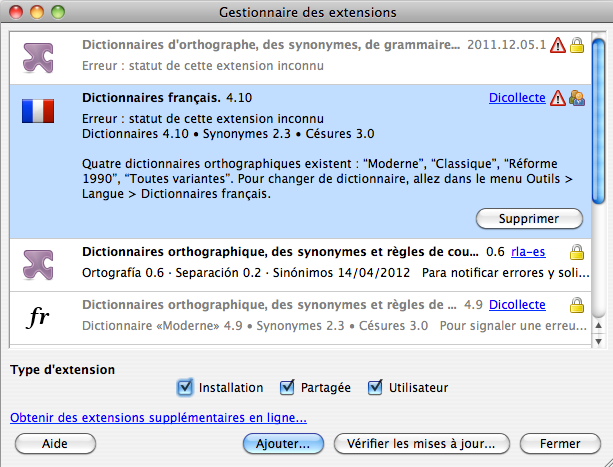Open the link to get more extensions online
The width and height of the screenshot is (613, 467).
coord(158,418)
